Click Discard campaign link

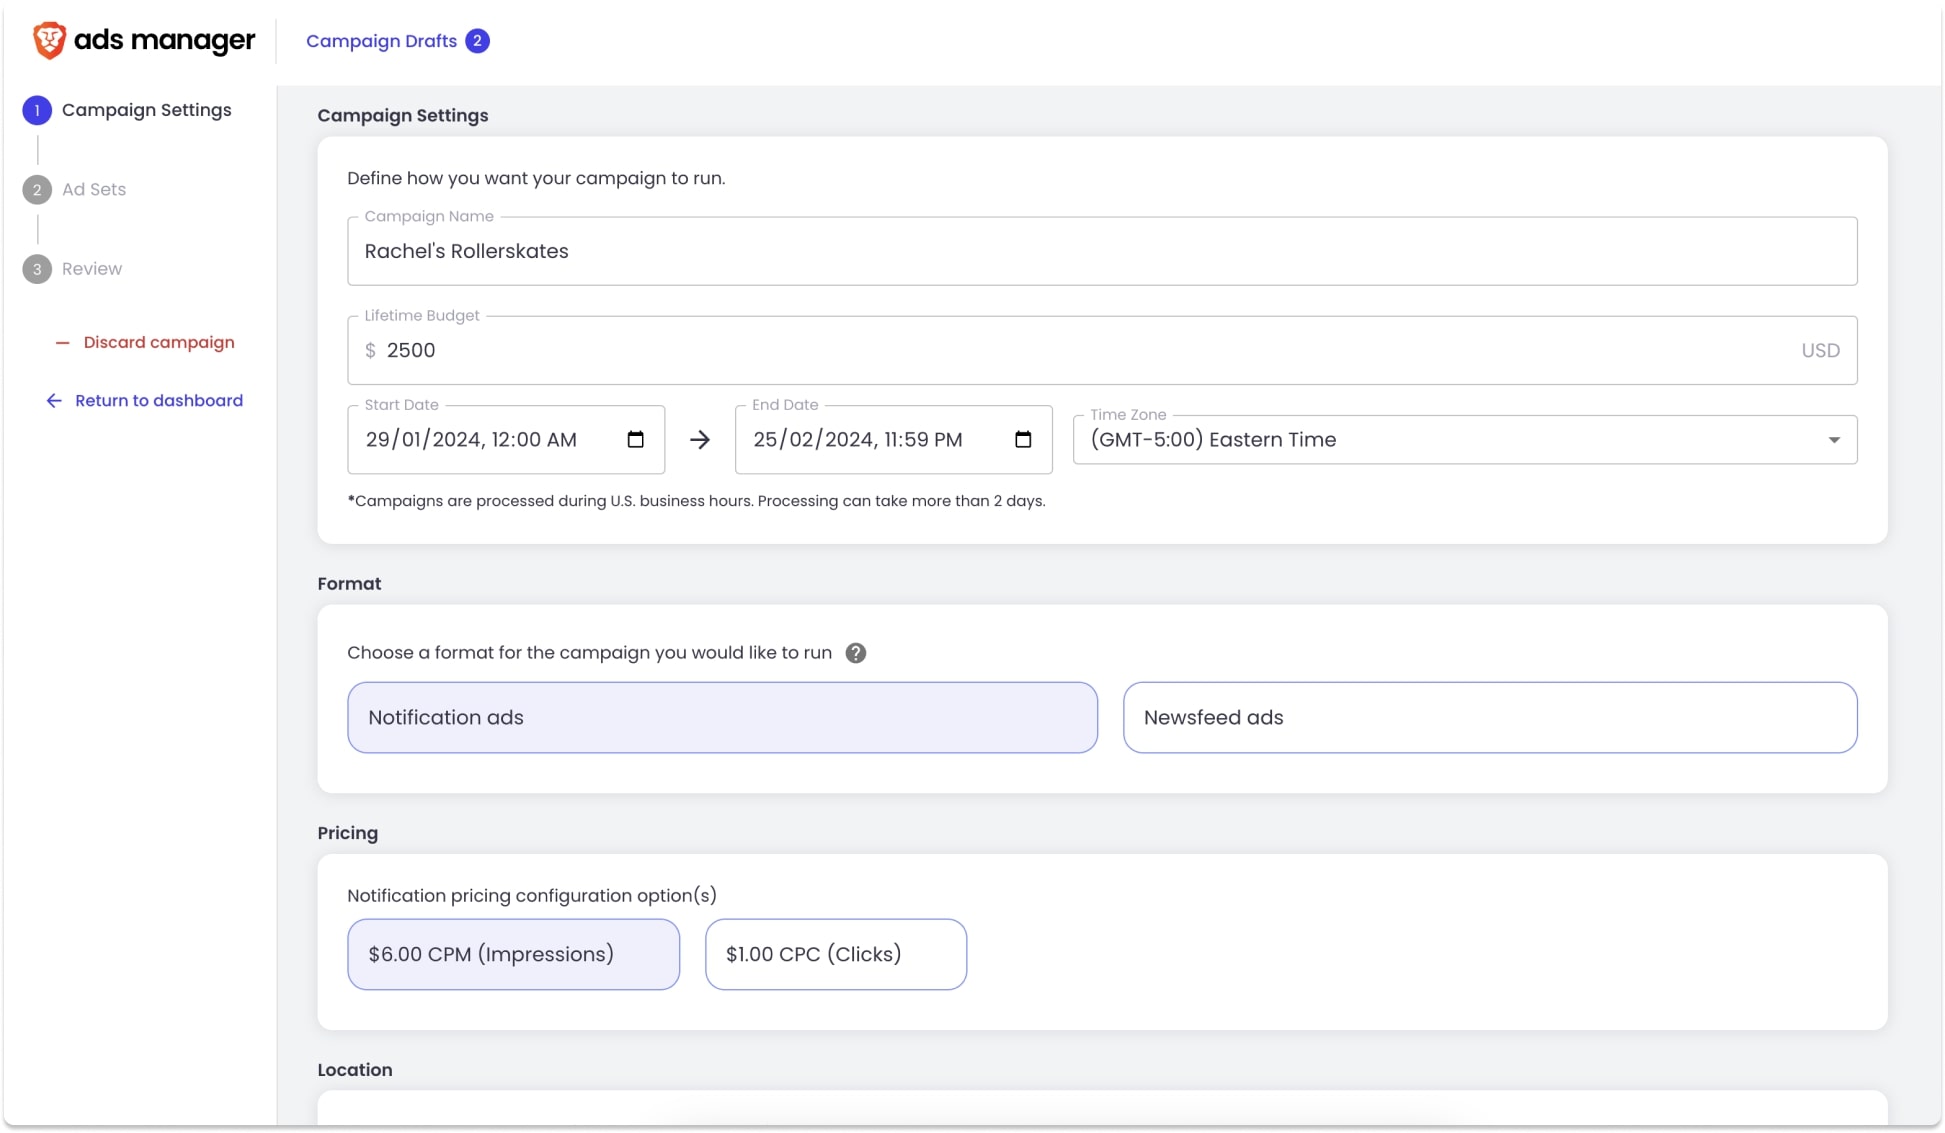(x=159, y=343)
